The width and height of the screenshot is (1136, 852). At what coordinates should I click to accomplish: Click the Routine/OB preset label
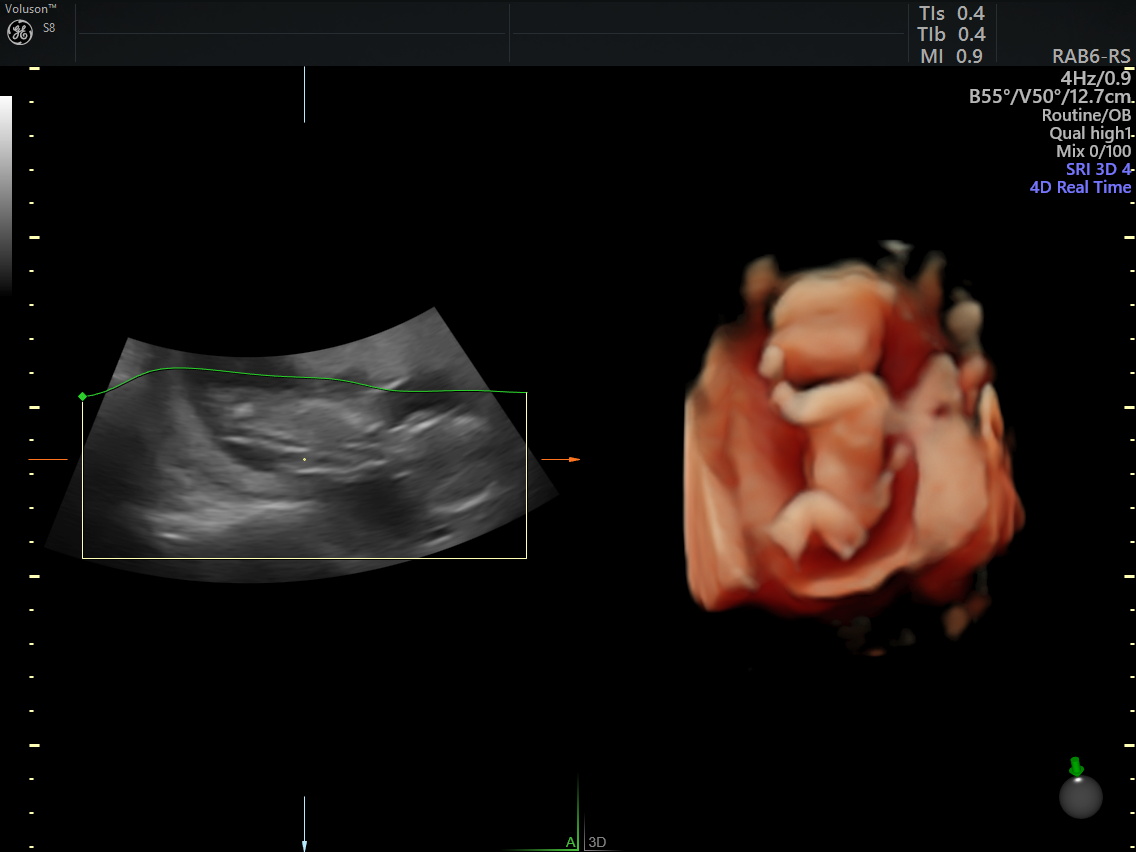(x=1085, y=115)
